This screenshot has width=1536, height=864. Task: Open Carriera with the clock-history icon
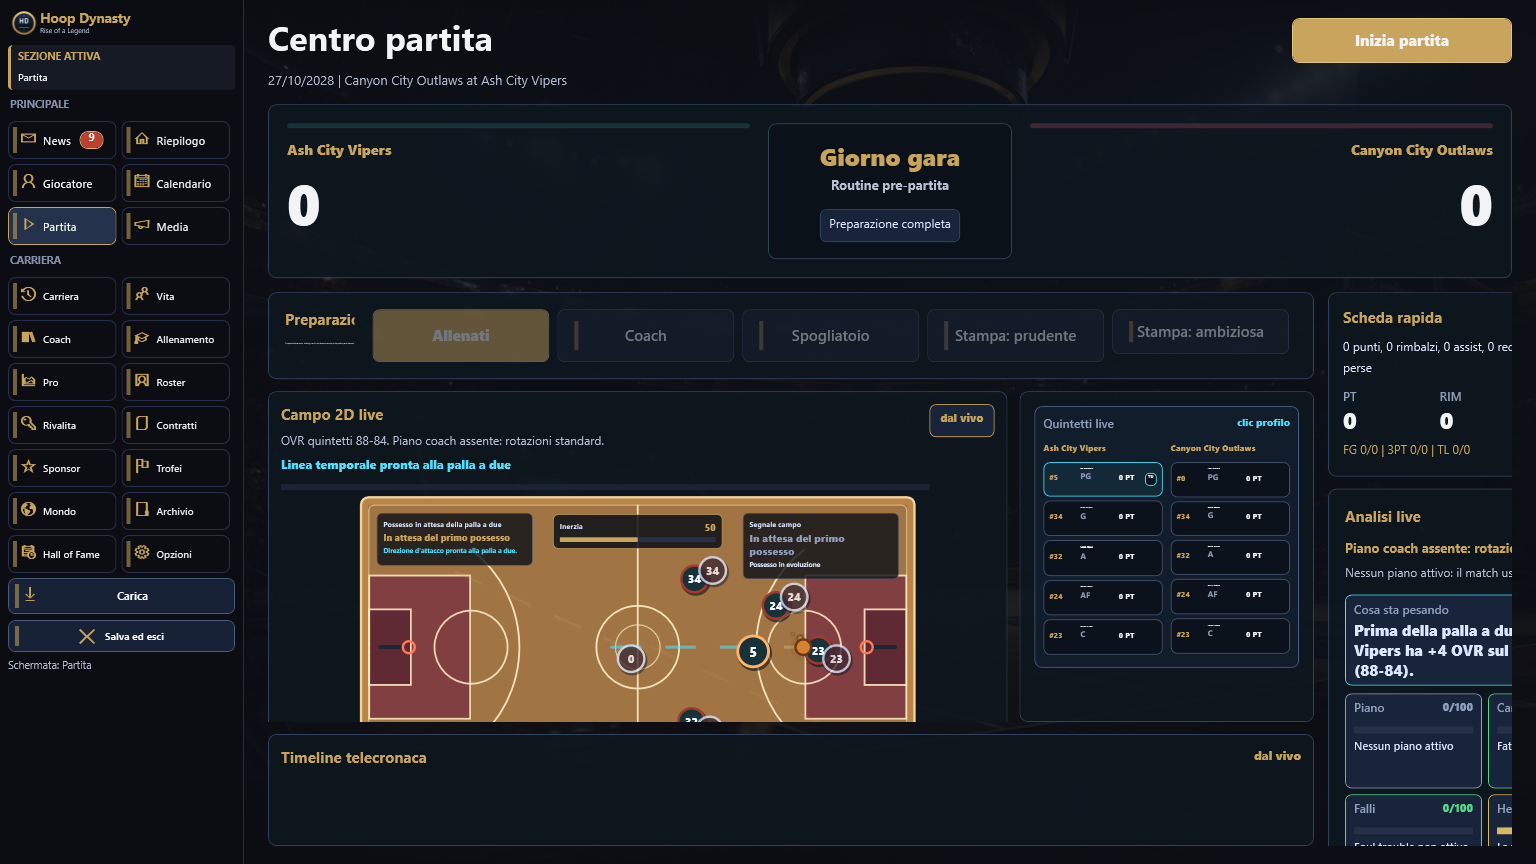click(x=28, y=295)
